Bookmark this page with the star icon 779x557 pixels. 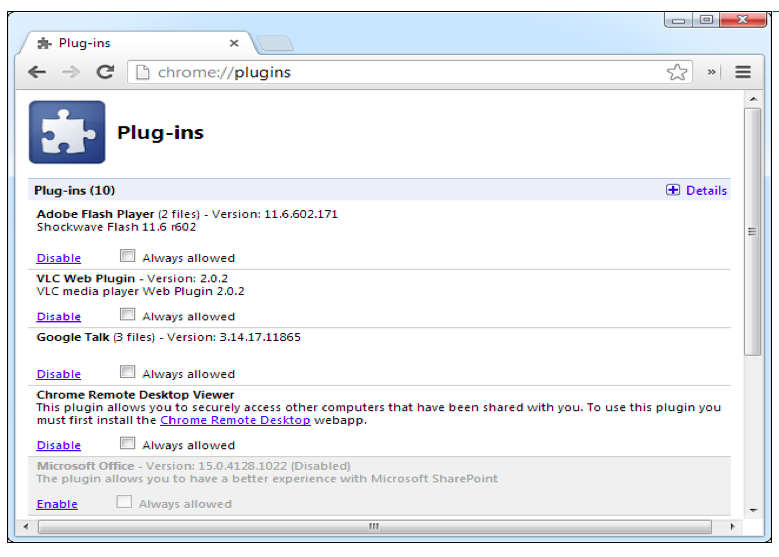pyautogui.click(x=677, y=72)
